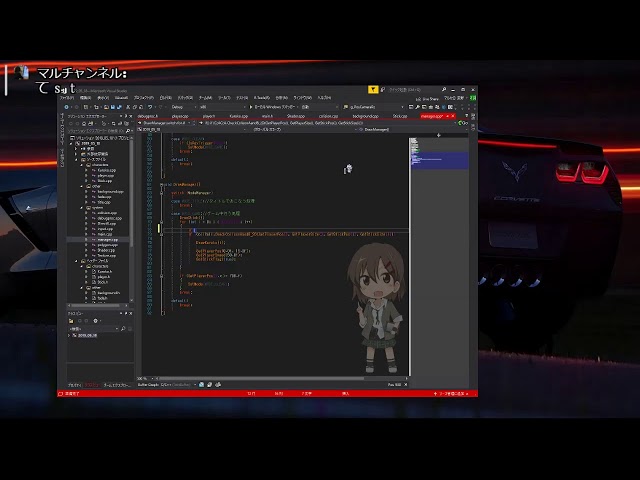
Task: Click the Save All toolbar icon
Action: (119, 107)
